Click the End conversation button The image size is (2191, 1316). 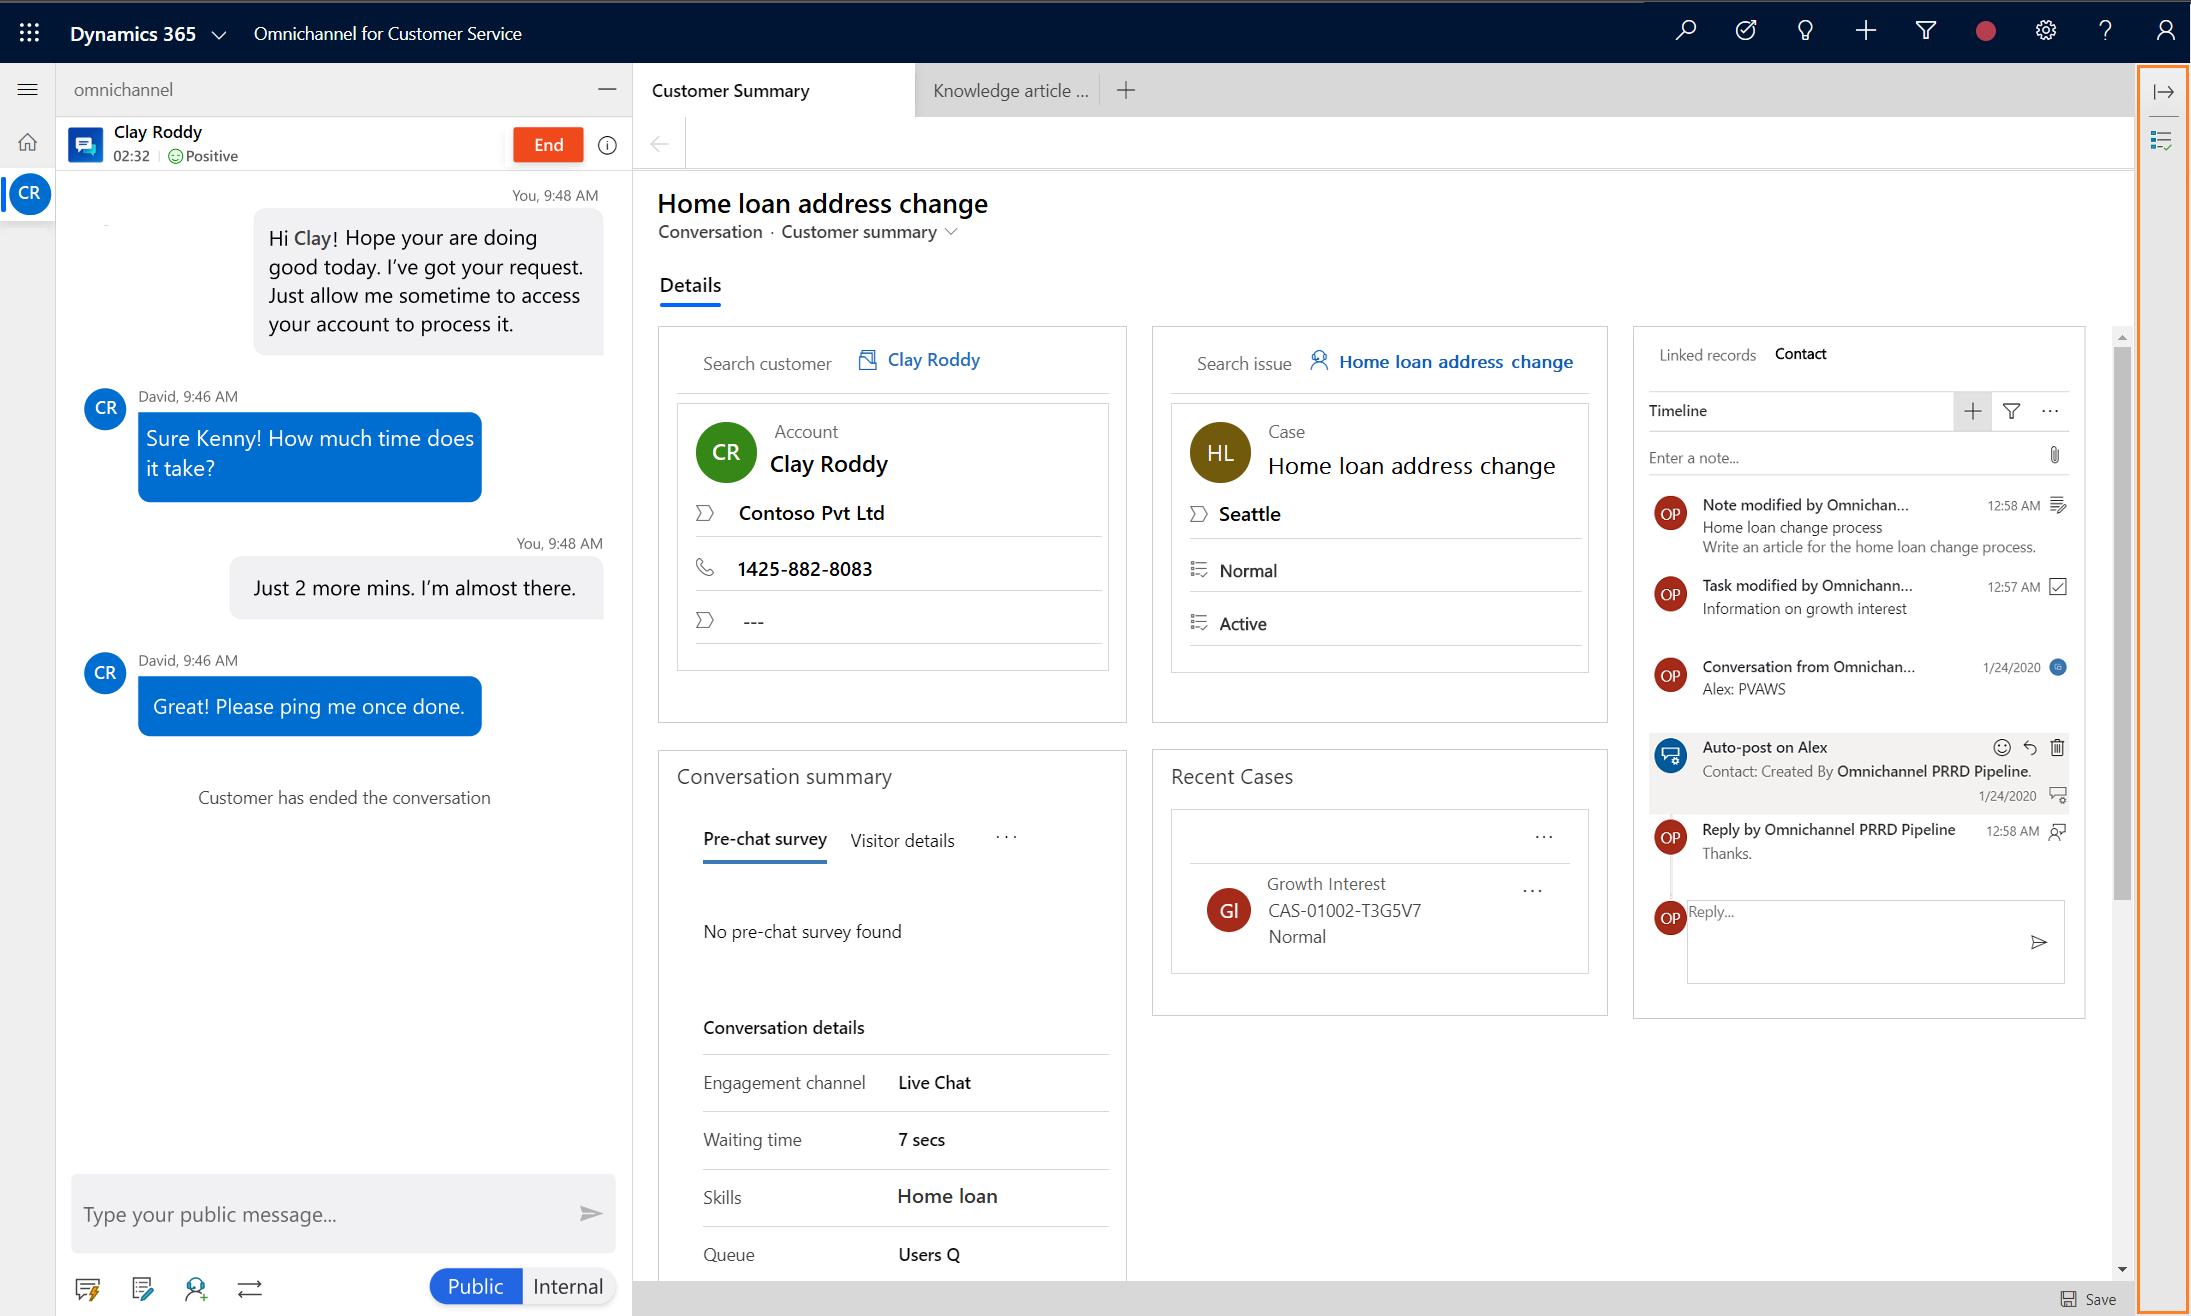click(x=548, y=144)
